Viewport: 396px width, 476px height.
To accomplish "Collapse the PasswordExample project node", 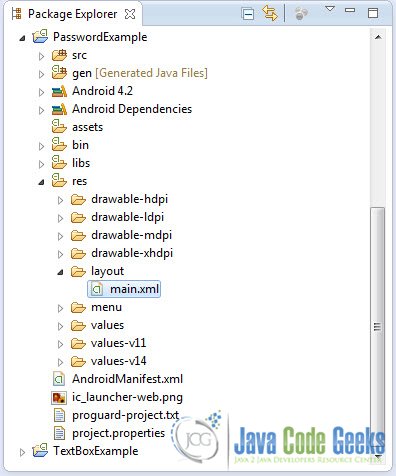I will [22, 38].
